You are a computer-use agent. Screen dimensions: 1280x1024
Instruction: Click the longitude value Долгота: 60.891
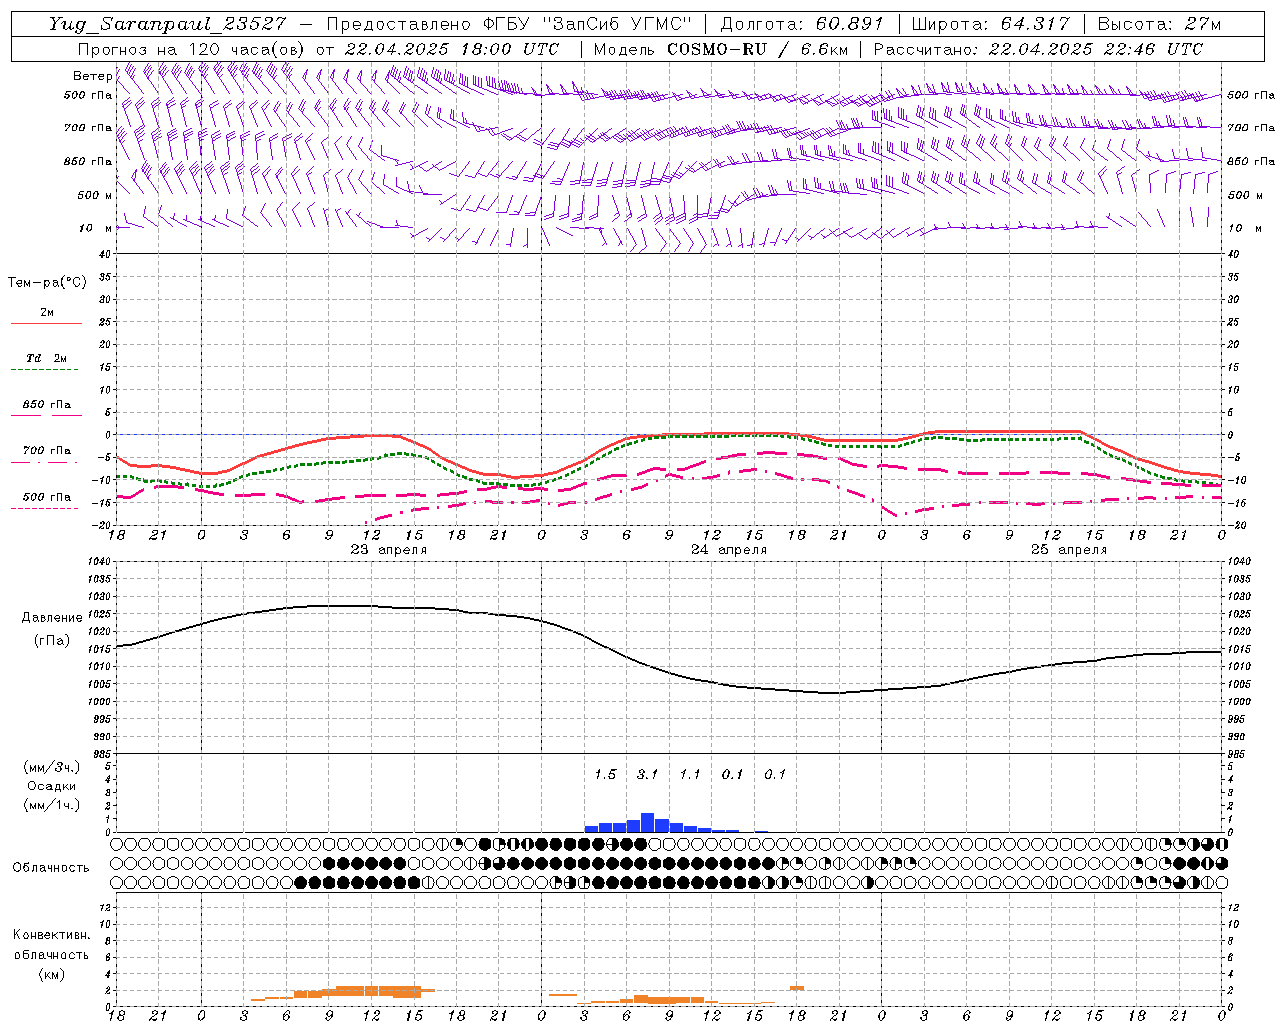coord(802,24)
